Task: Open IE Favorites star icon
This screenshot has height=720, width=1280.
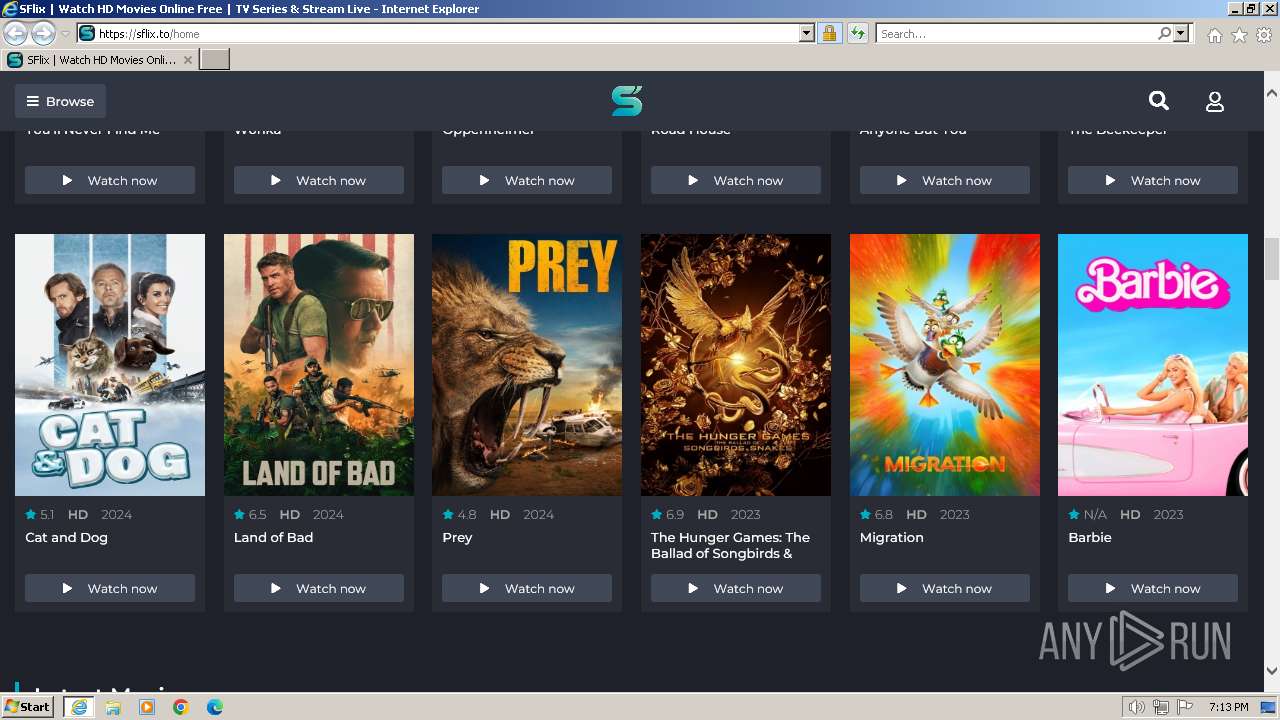Action: tap(1239, 35)
